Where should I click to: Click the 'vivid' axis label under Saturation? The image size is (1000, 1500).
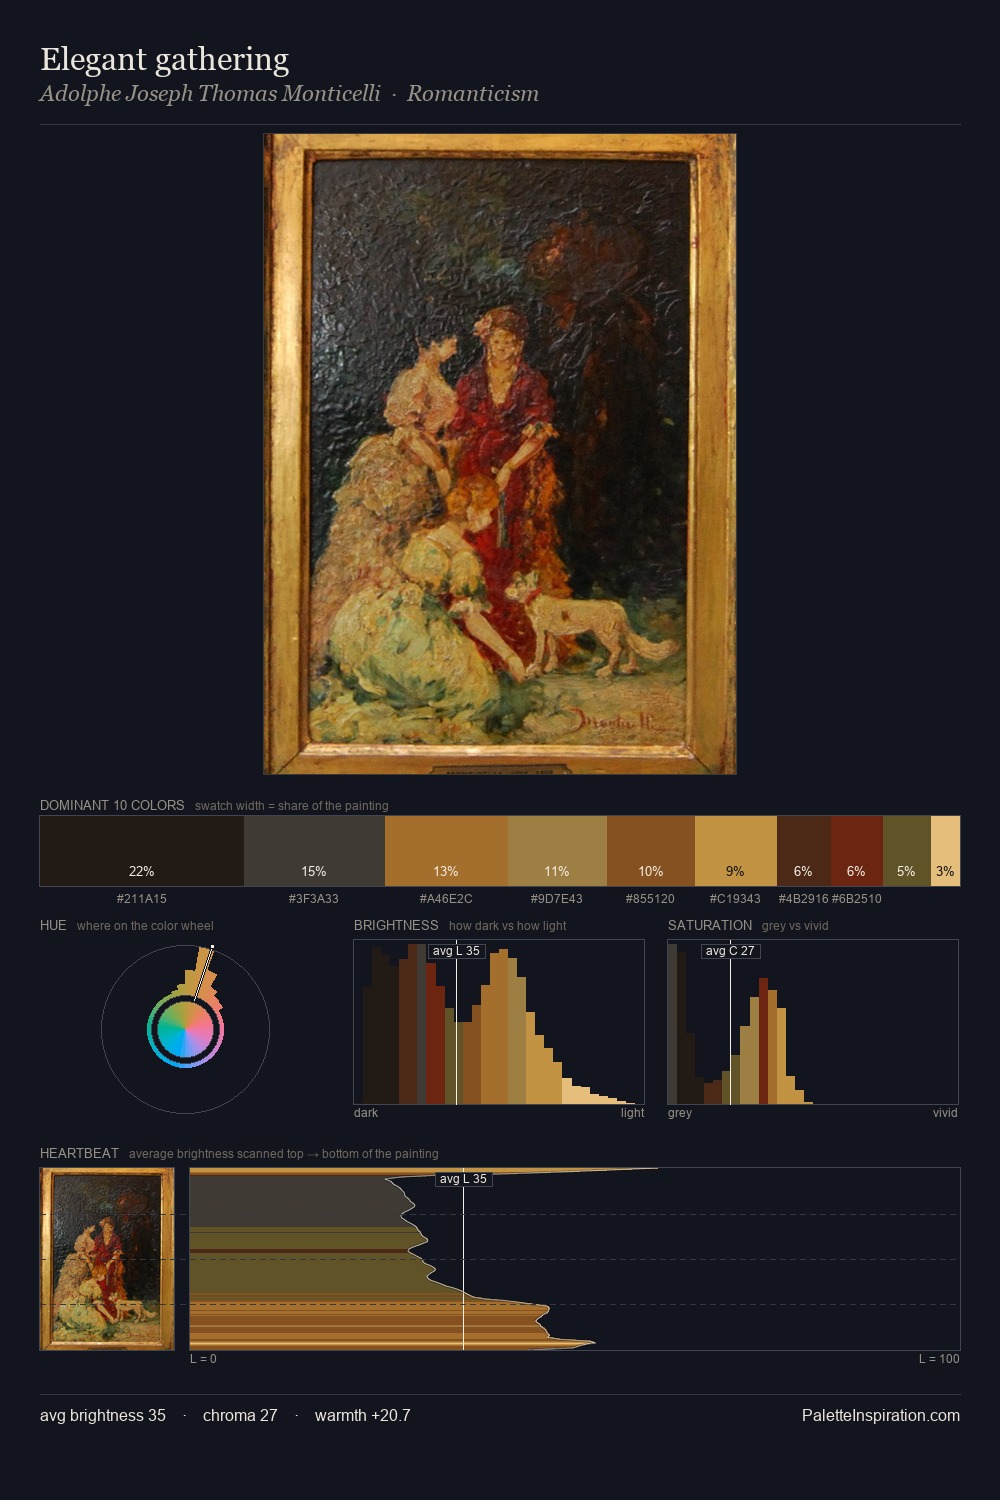[x=945, y=1113]
